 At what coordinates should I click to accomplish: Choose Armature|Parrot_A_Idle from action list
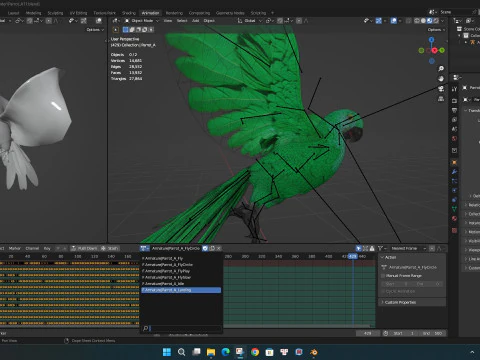181,284
